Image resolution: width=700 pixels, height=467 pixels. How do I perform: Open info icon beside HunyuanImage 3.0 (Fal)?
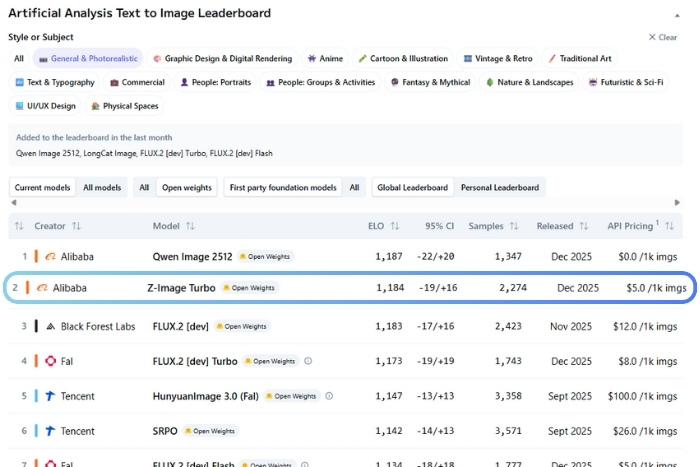pyautogui.click(x=329, y=396)
